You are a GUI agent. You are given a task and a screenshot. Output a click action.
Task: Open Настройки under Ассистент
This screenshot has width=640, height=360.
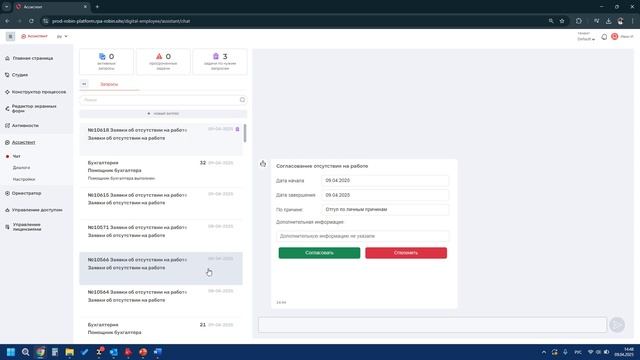pyautogui.click(x=24, y=179)
